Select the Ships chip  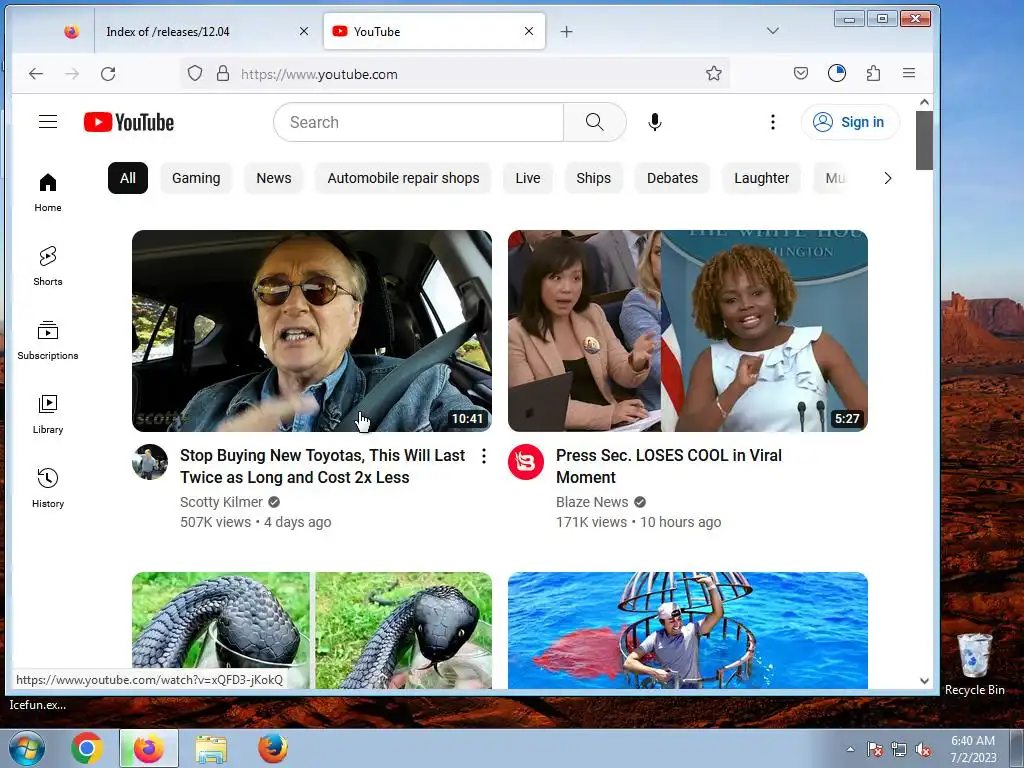click(594, 178)
